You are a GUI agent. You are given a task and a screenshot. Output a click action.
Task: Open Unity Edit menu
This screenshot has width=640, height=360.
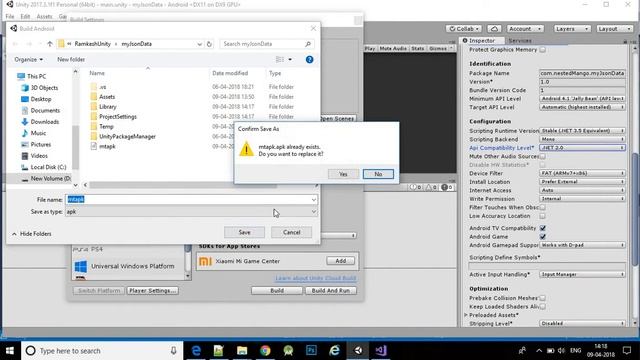[25, 16]
